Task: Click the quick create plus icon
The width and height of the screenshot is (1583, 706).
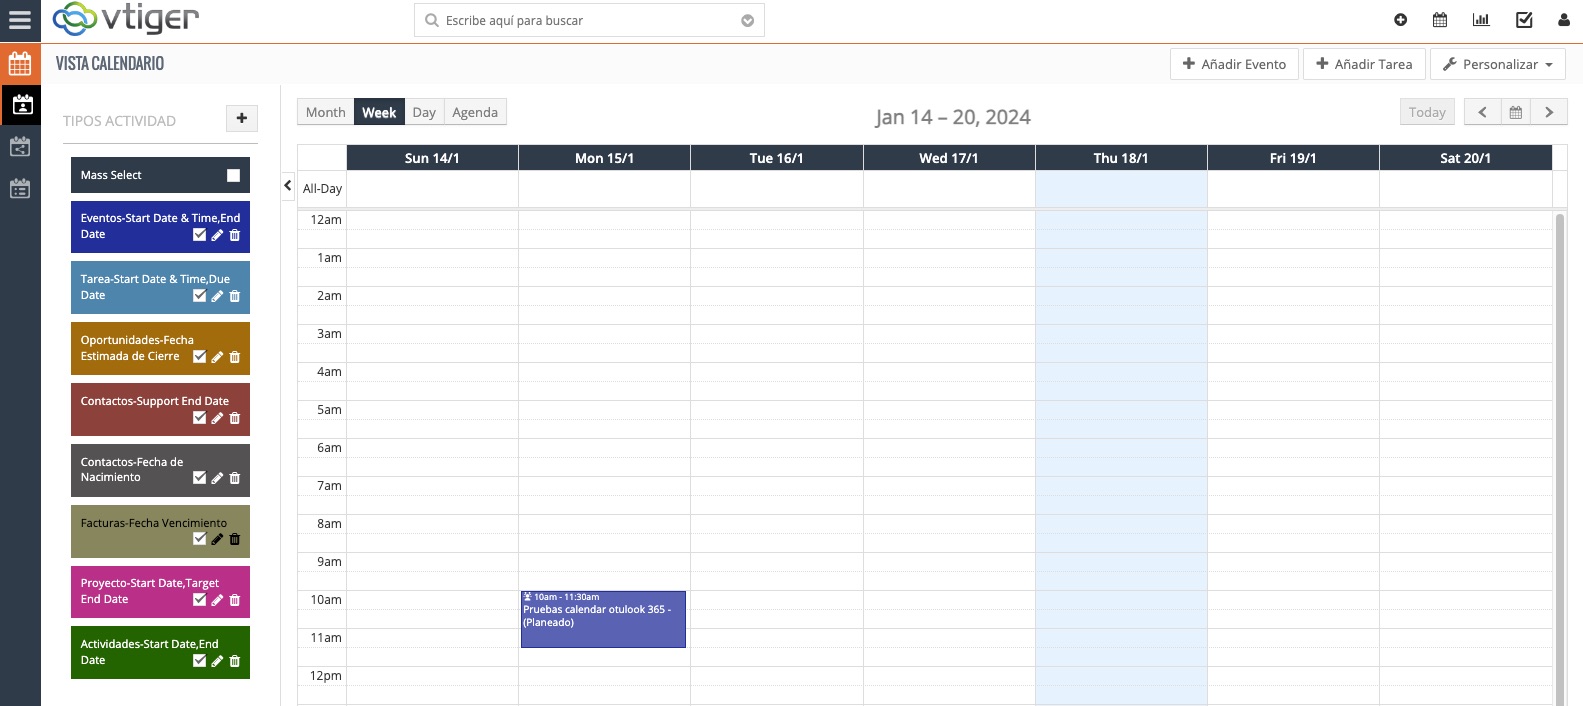Action: pyautogui.click(x=1400, y=20)
